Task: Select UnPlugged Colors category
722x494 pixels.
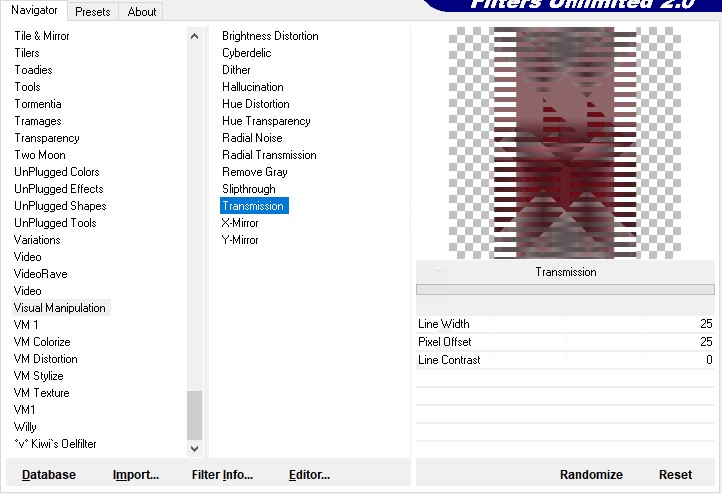Action: click(x=57, y=172)
